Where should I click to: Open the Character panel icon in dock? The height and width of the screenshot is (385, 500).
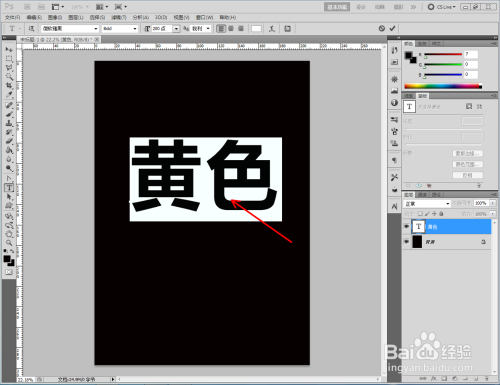[394, 207]
